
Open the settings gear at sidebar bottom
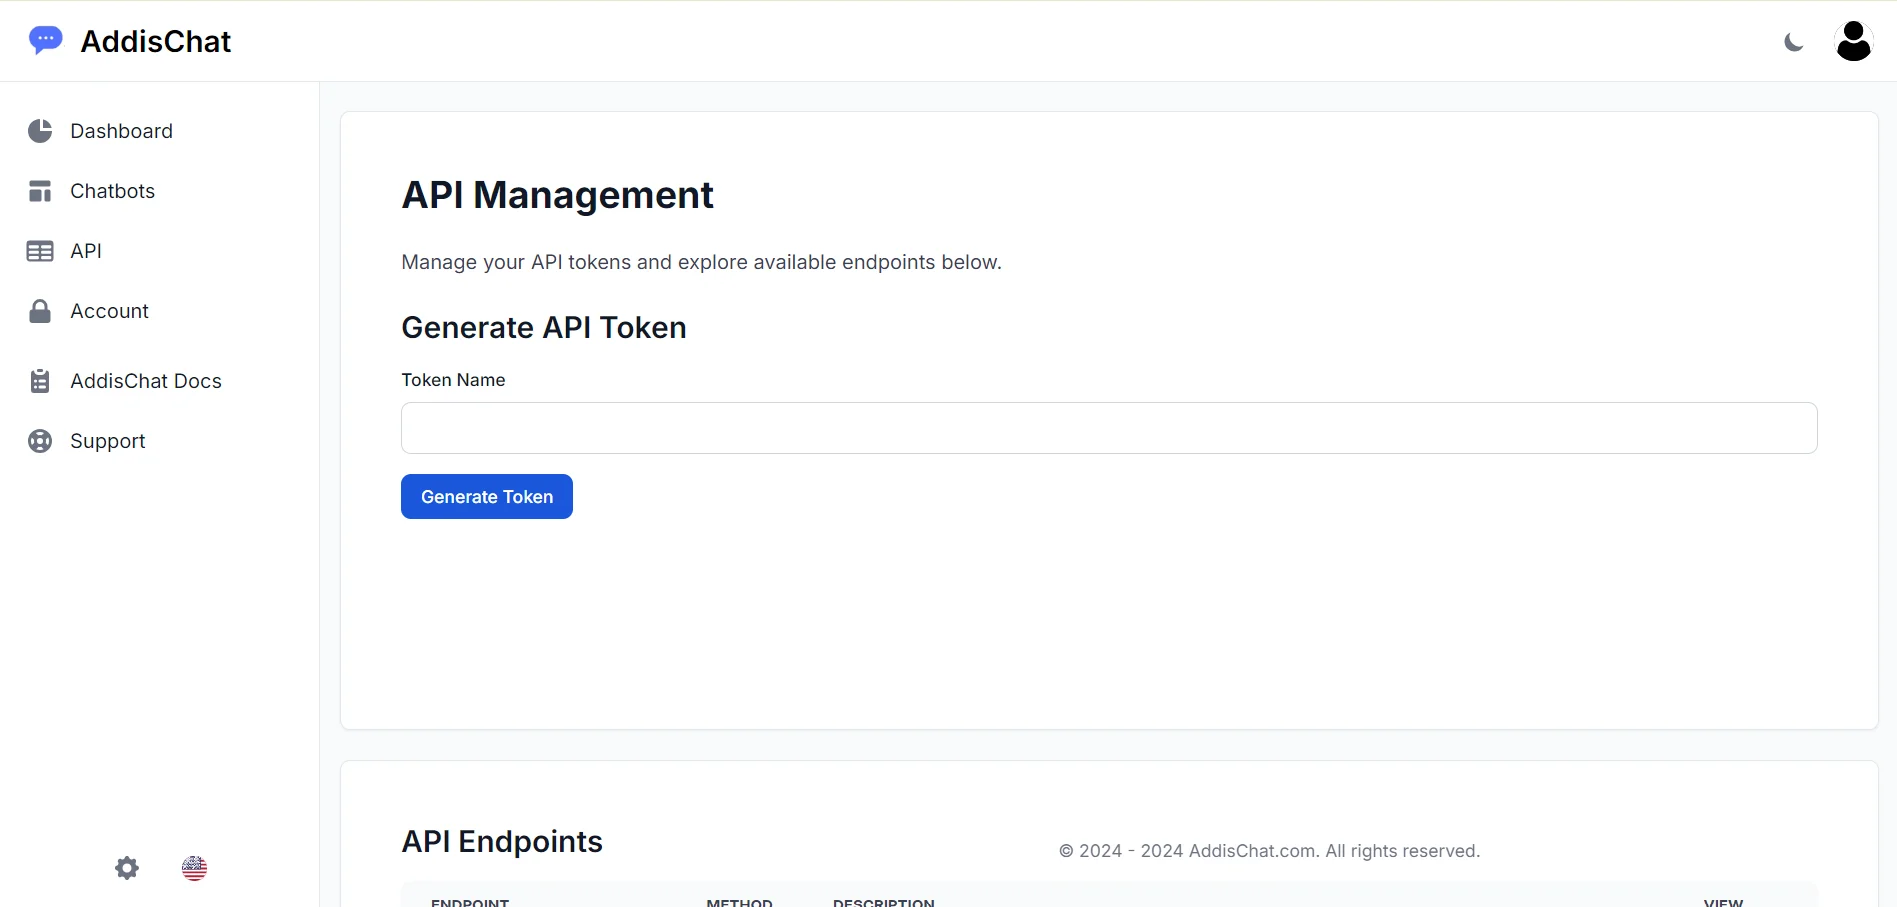126,868
